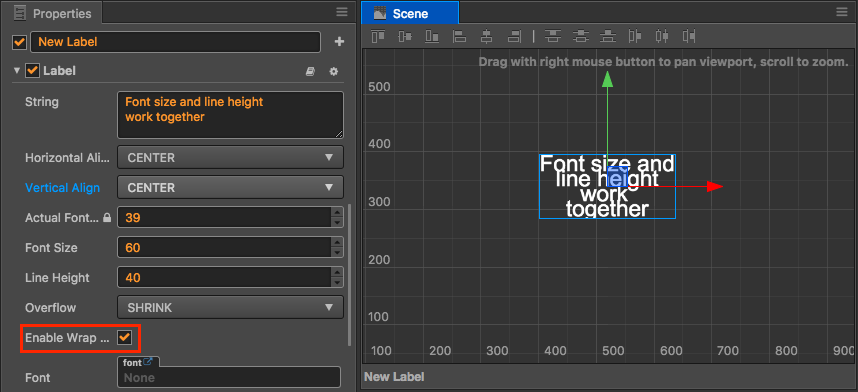The width and height of the screenshot is (858, 392).
Task: Click the distribute top edges icon
Action: [x=553, y=36]
